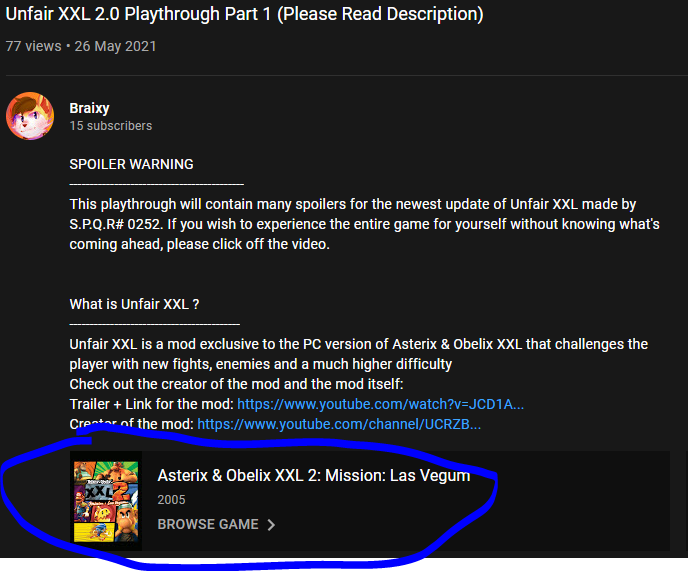Image resolution: width=688 pixels, height=571 pixels.
Task: Select the Asterix & Obelix XXL 2: Mission: Las Vegum title
Action: click(x=314, y=475)
